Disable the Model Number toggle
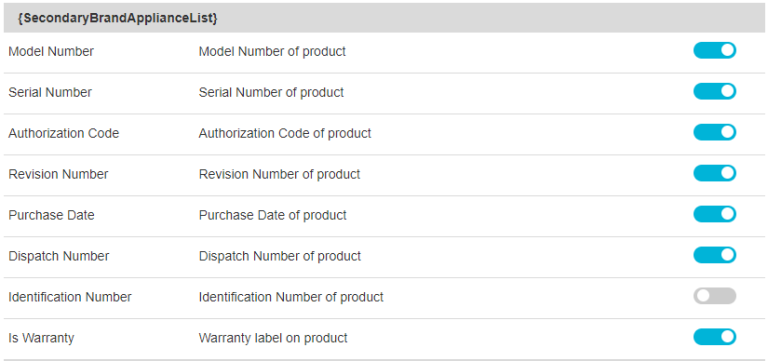 [714, 50]
